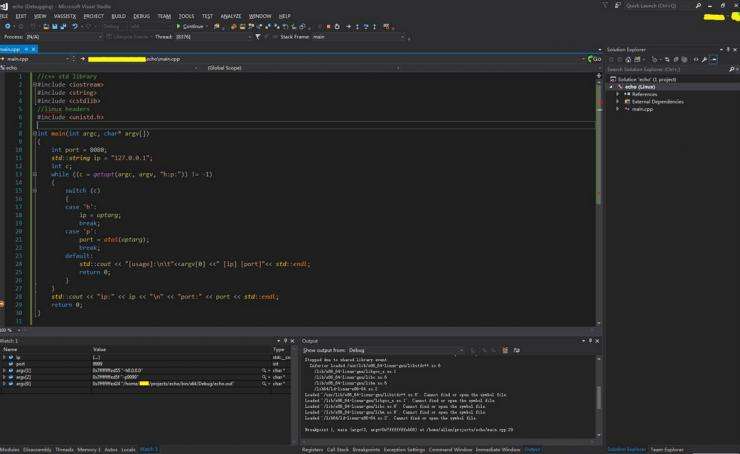740x454 pixels.
Task: Click the wrench Properties icon in Solution Explorer
Action: click(704, 59)
